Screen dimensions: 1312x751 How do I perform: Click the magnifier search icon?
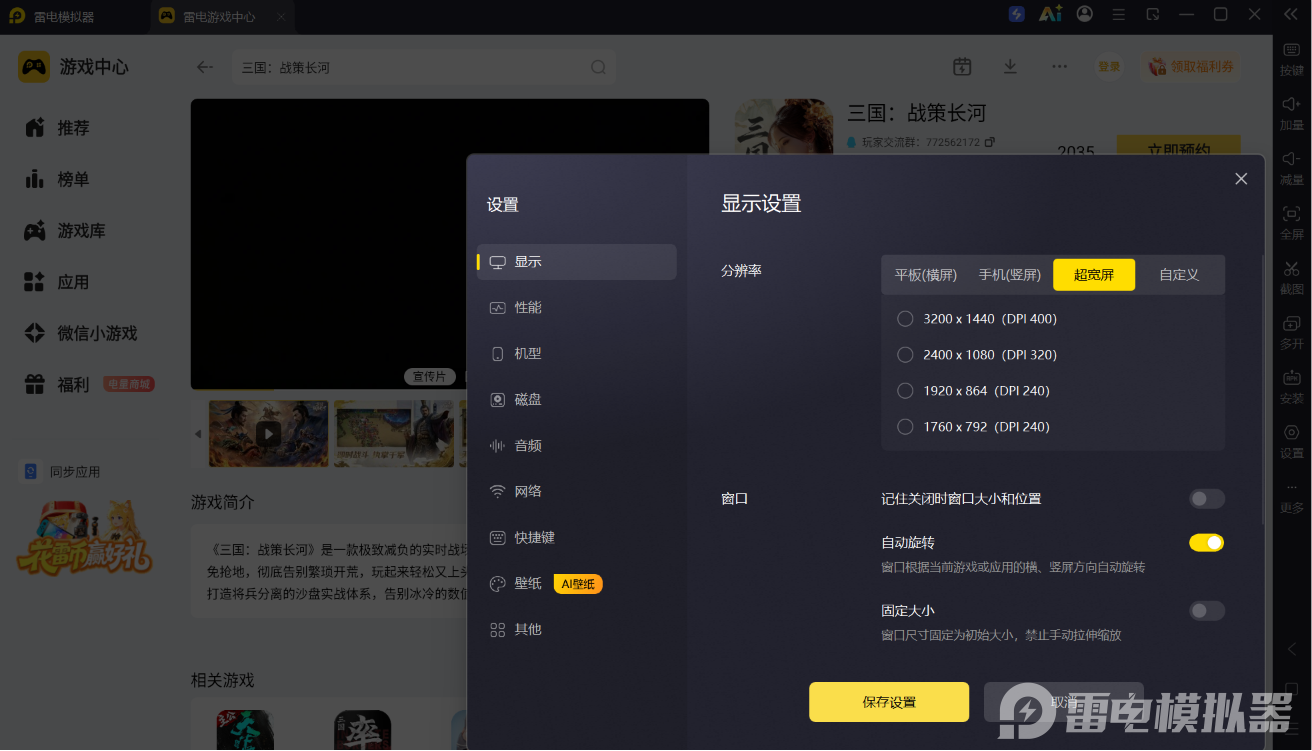598,67
